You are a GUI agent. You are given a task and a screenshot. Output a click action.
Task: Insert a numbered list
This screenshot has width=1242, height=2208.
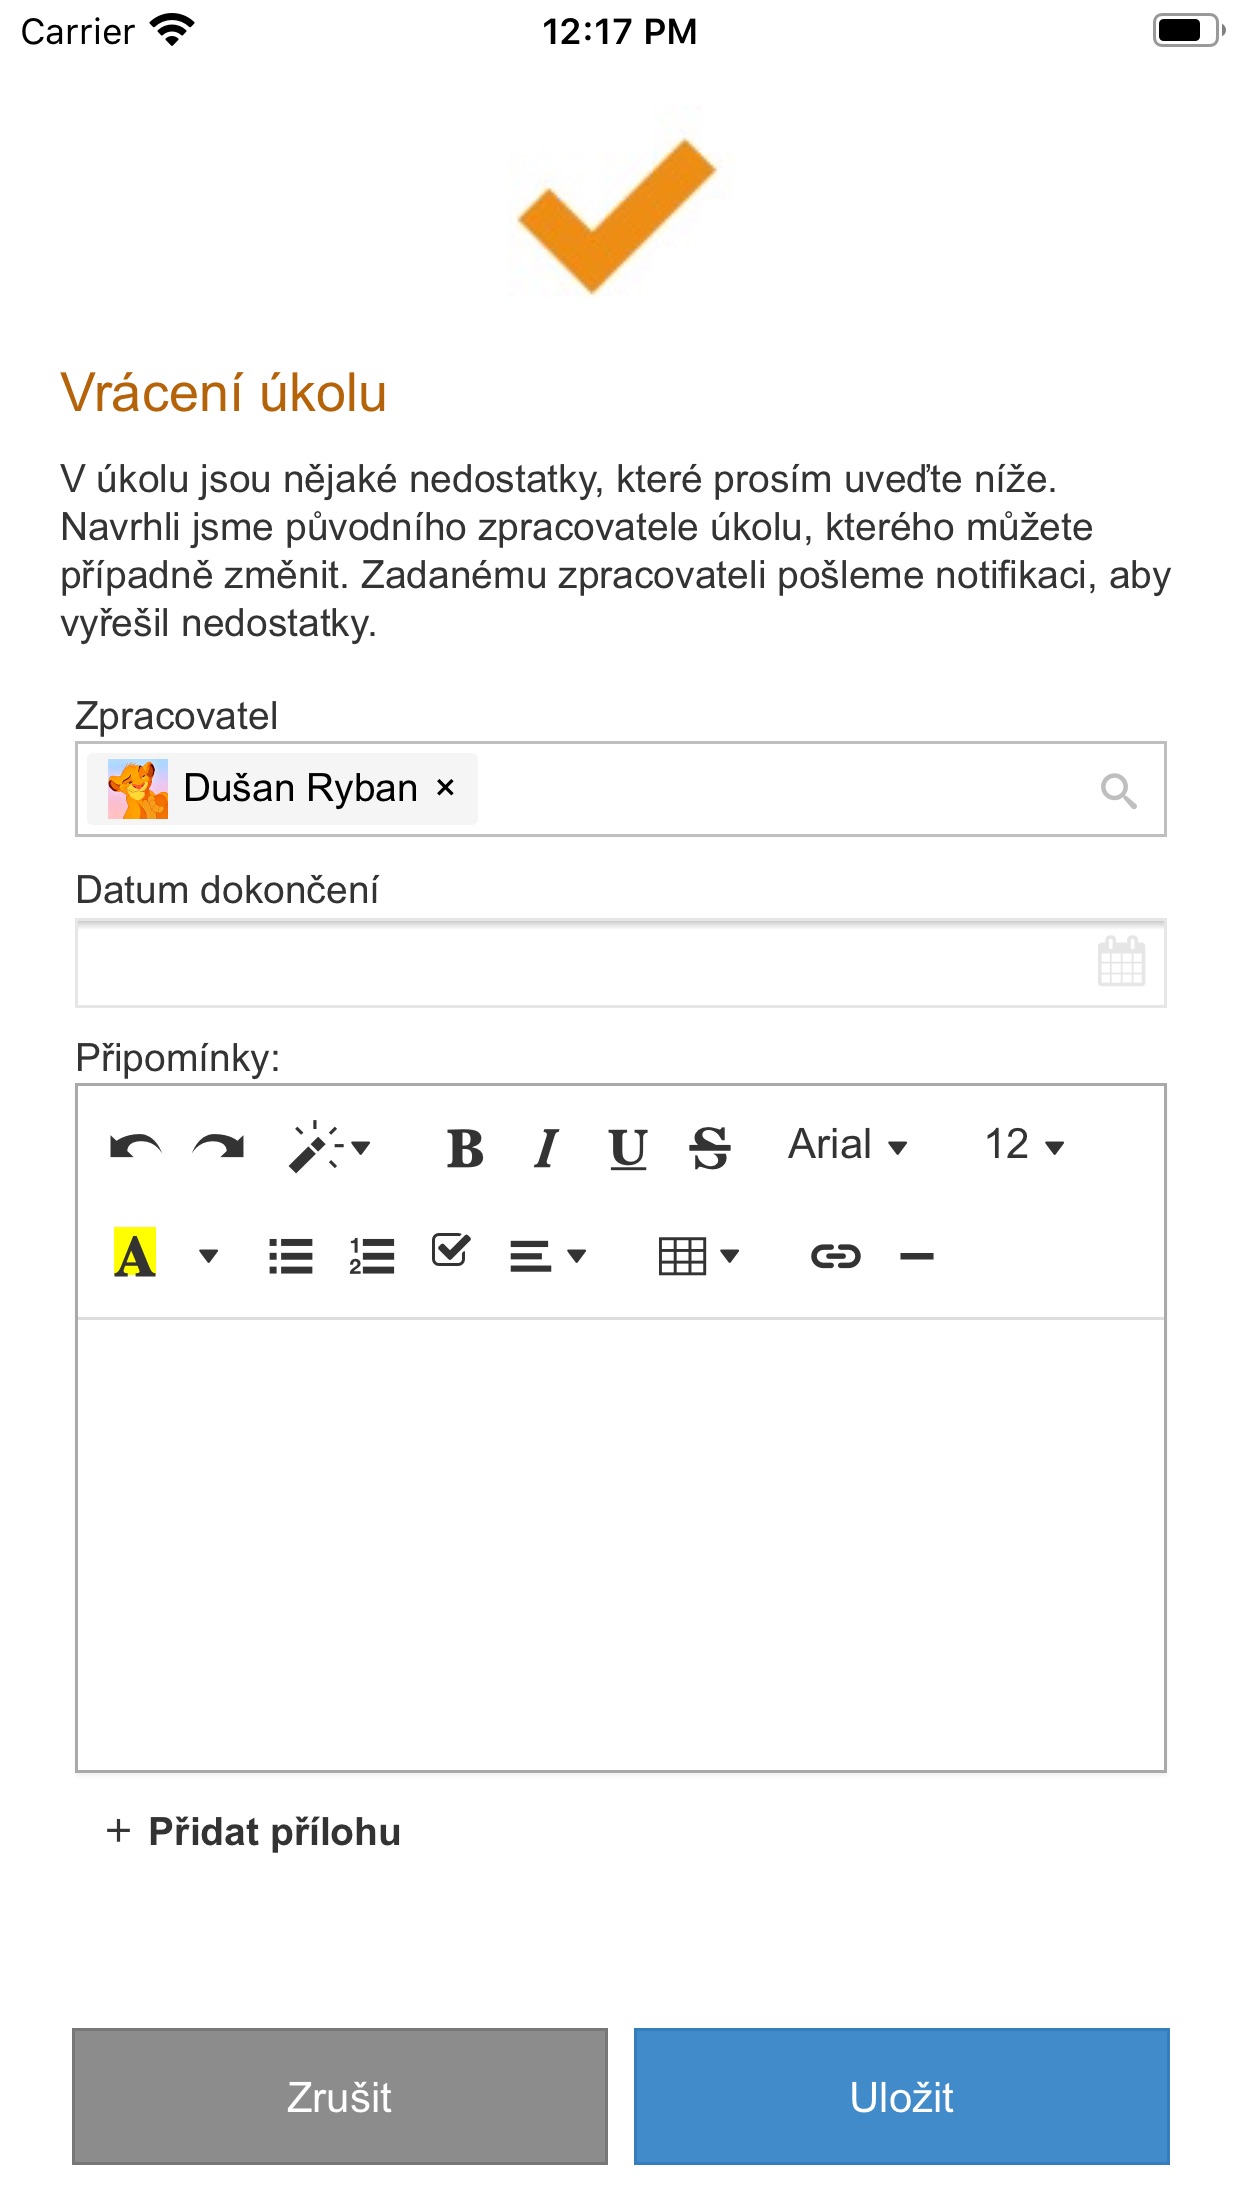372,1256
